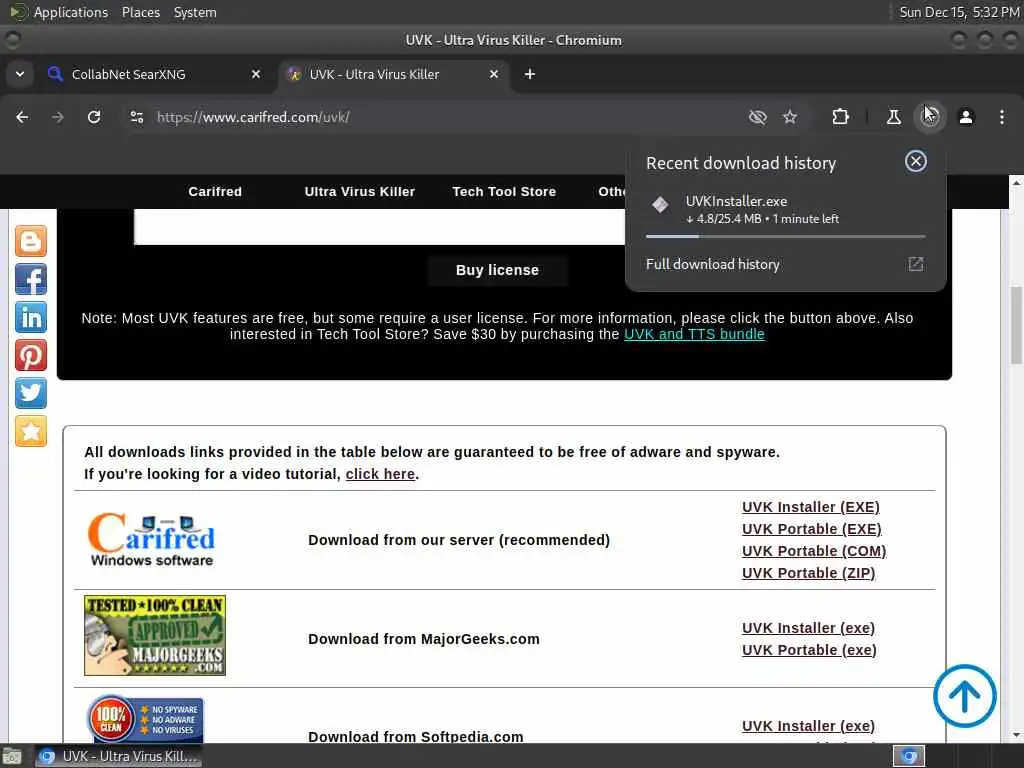This screenshot has width=1024, height=768.
Task: Open the Applications menu
Action: click(x=60, y=12)
